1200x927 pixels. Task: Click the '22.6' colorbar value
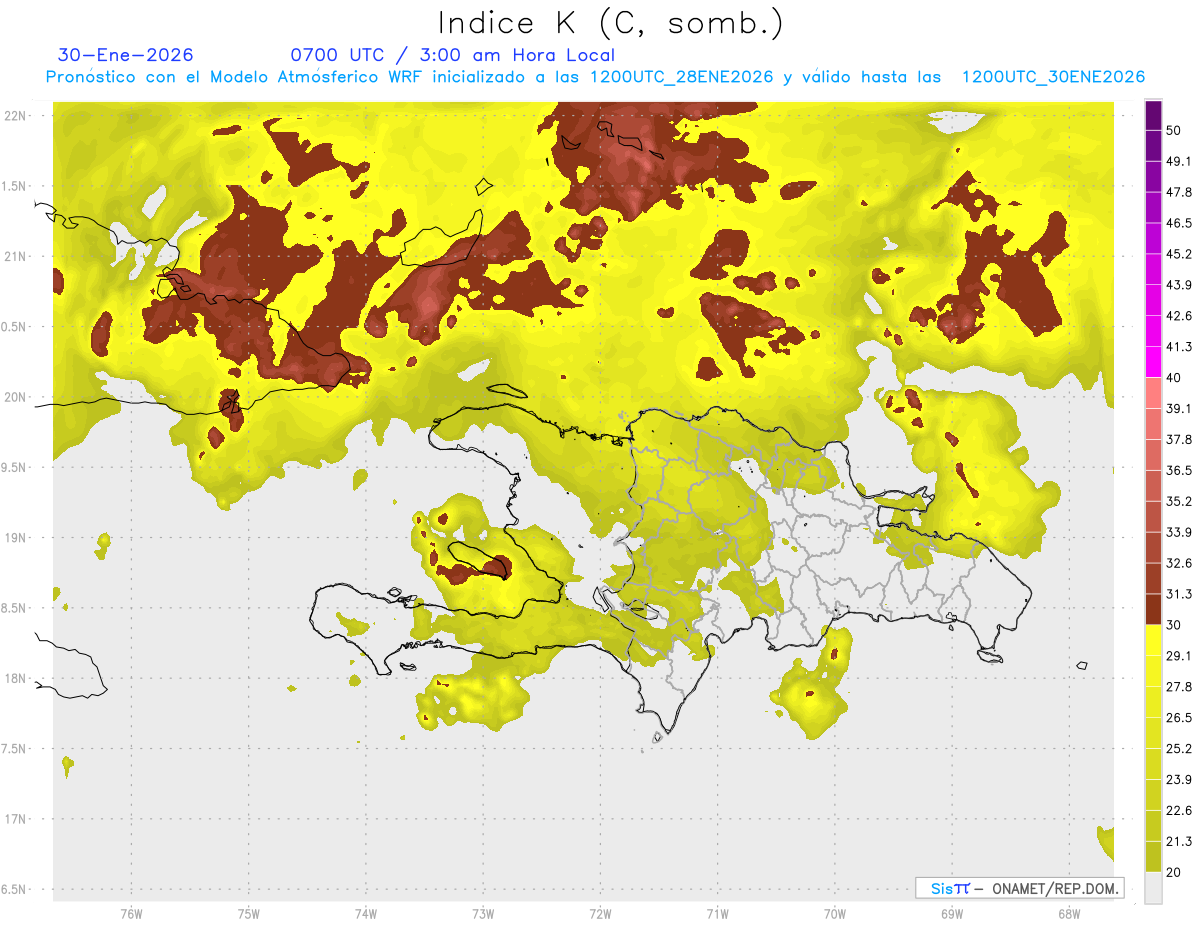click(1179, 811)
